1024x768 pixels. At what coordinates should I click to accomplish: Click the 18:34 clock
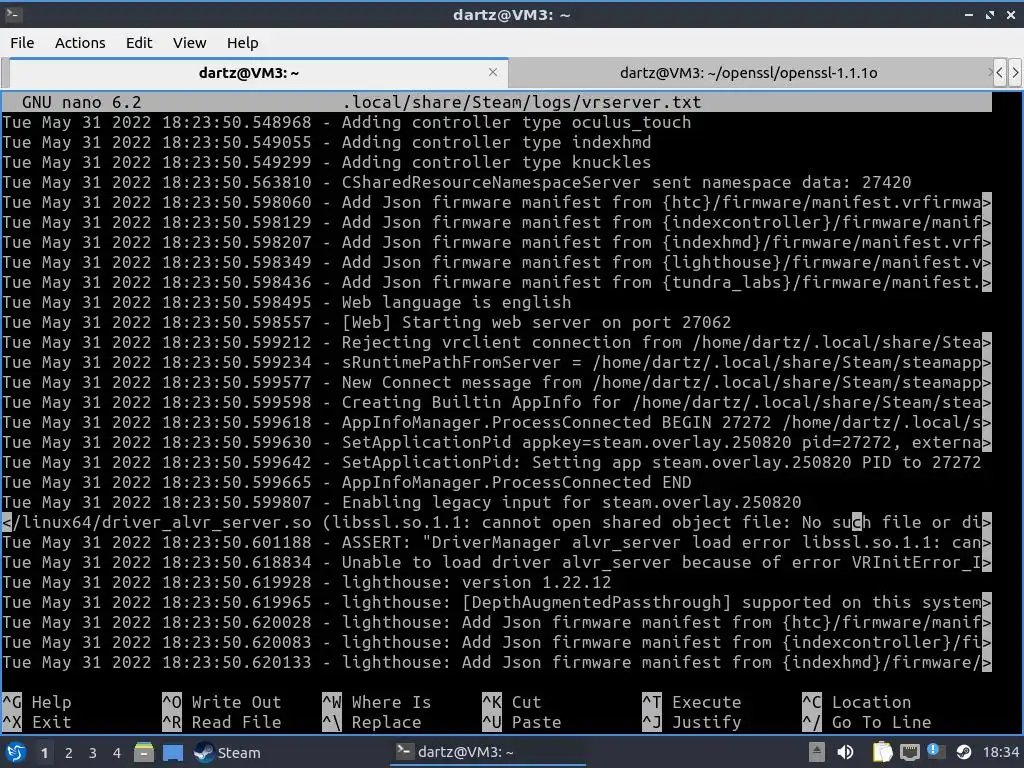click(x=1000, y=752)
